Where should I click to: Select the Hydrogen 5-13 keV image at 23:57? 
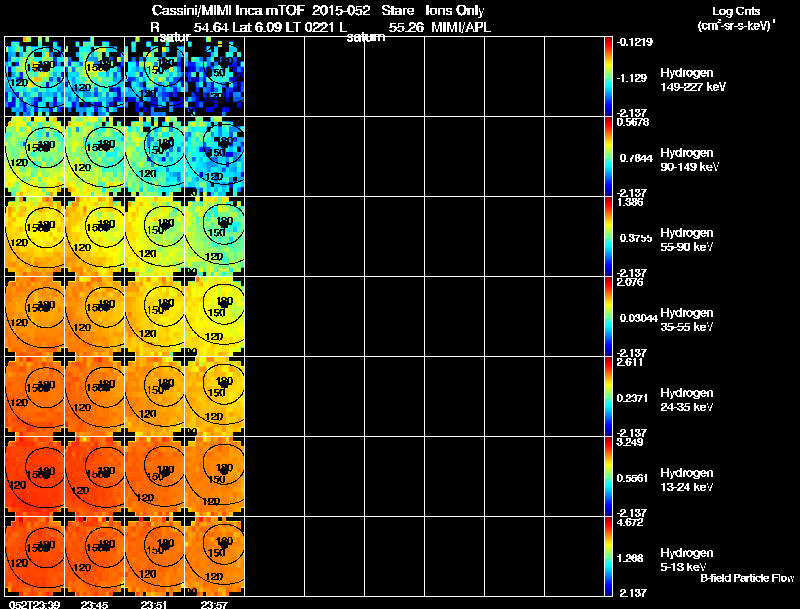click(215, 556)
